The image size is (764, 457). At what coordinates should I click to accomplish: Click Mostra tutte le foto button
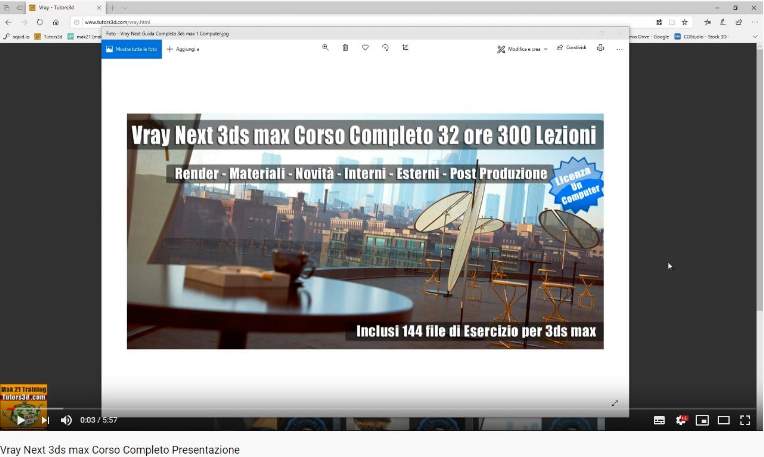coord(132,49)
